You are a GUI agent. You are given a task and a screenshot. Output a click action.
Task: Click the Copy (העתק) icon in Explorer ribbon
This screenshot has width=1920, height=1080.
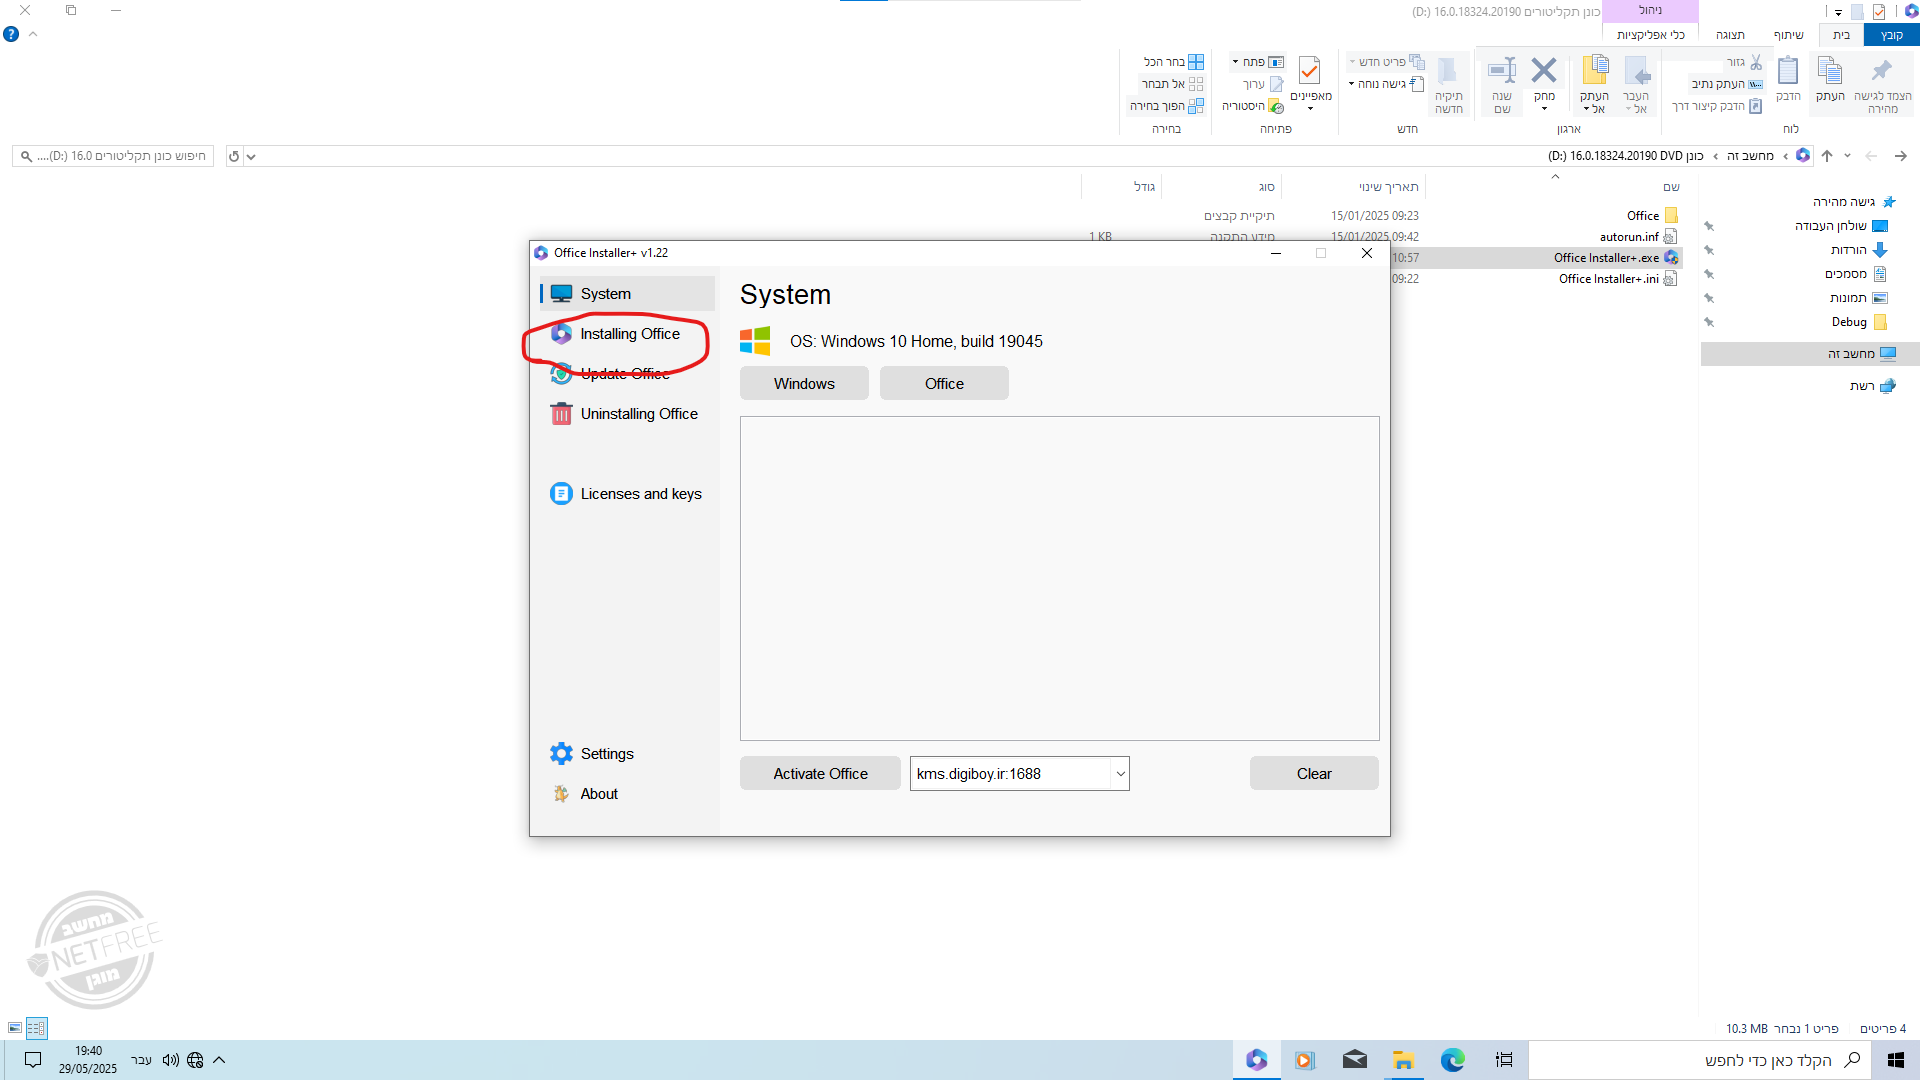pyautogui.click(x=1830, y=79)
